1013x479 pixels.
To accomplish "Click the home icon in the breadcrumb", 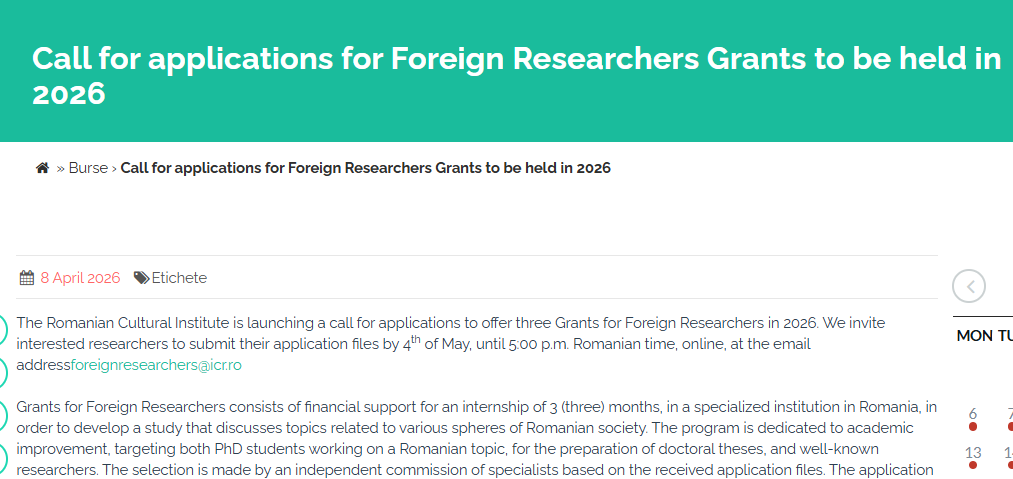I will tap(42, 168).
